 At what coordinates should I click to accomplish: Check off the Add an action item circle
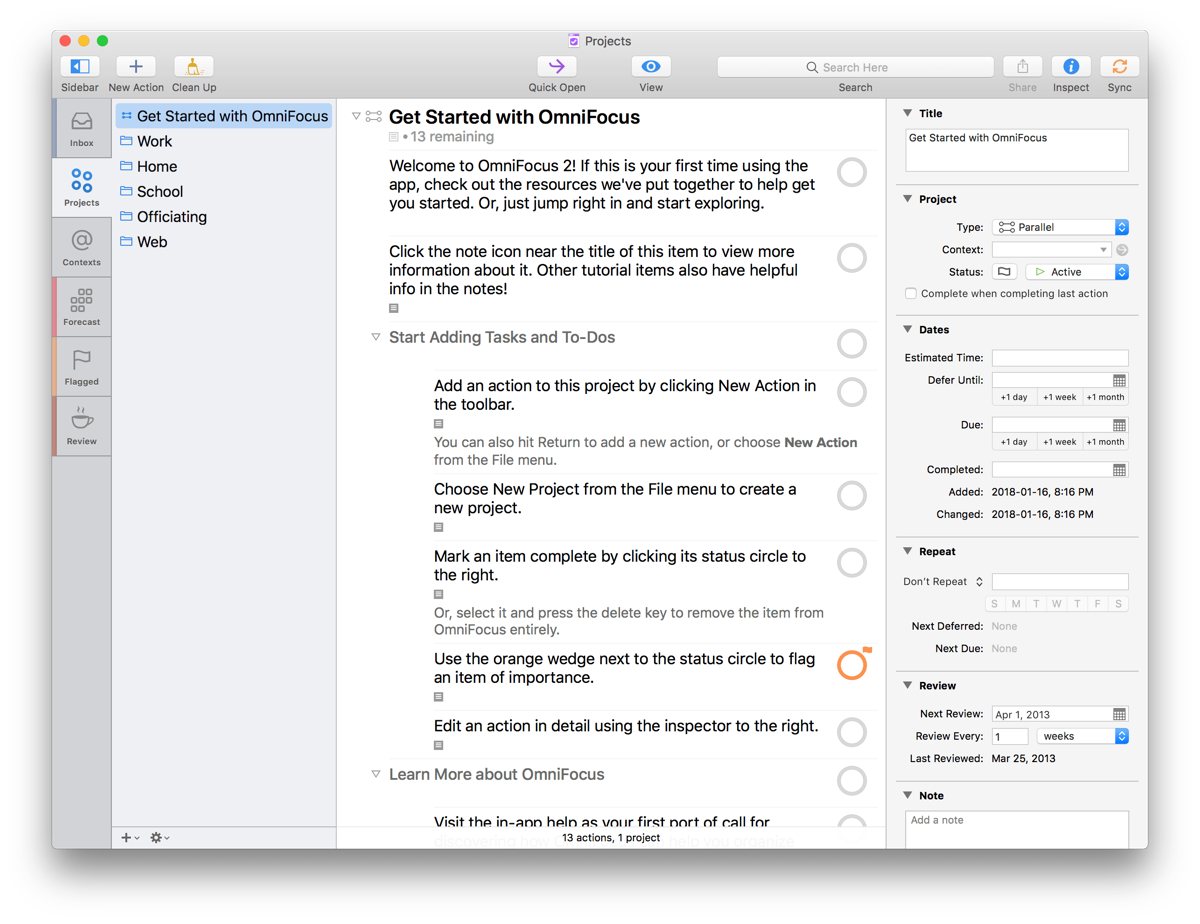click(x=852, y=392)
